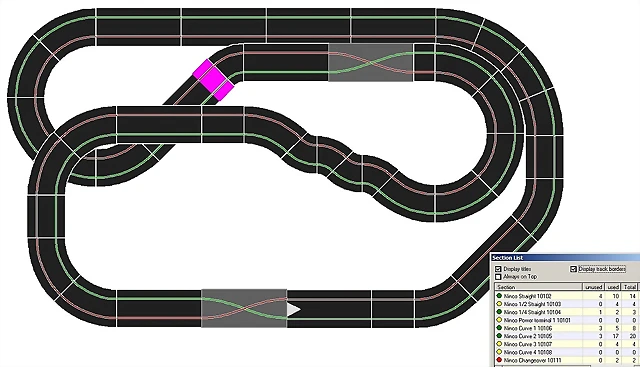Sort list by Section column header

click(538, 287)
